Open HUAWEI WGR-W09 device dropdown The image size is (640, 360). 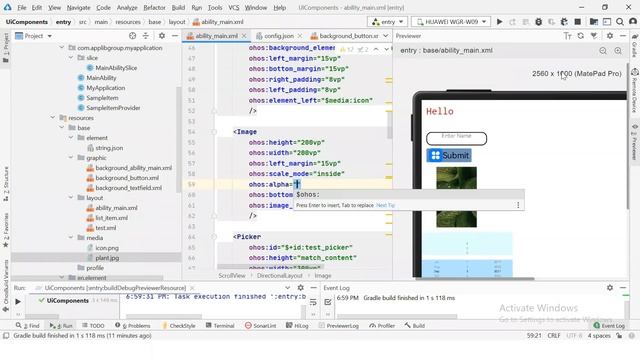click(451, 22)
